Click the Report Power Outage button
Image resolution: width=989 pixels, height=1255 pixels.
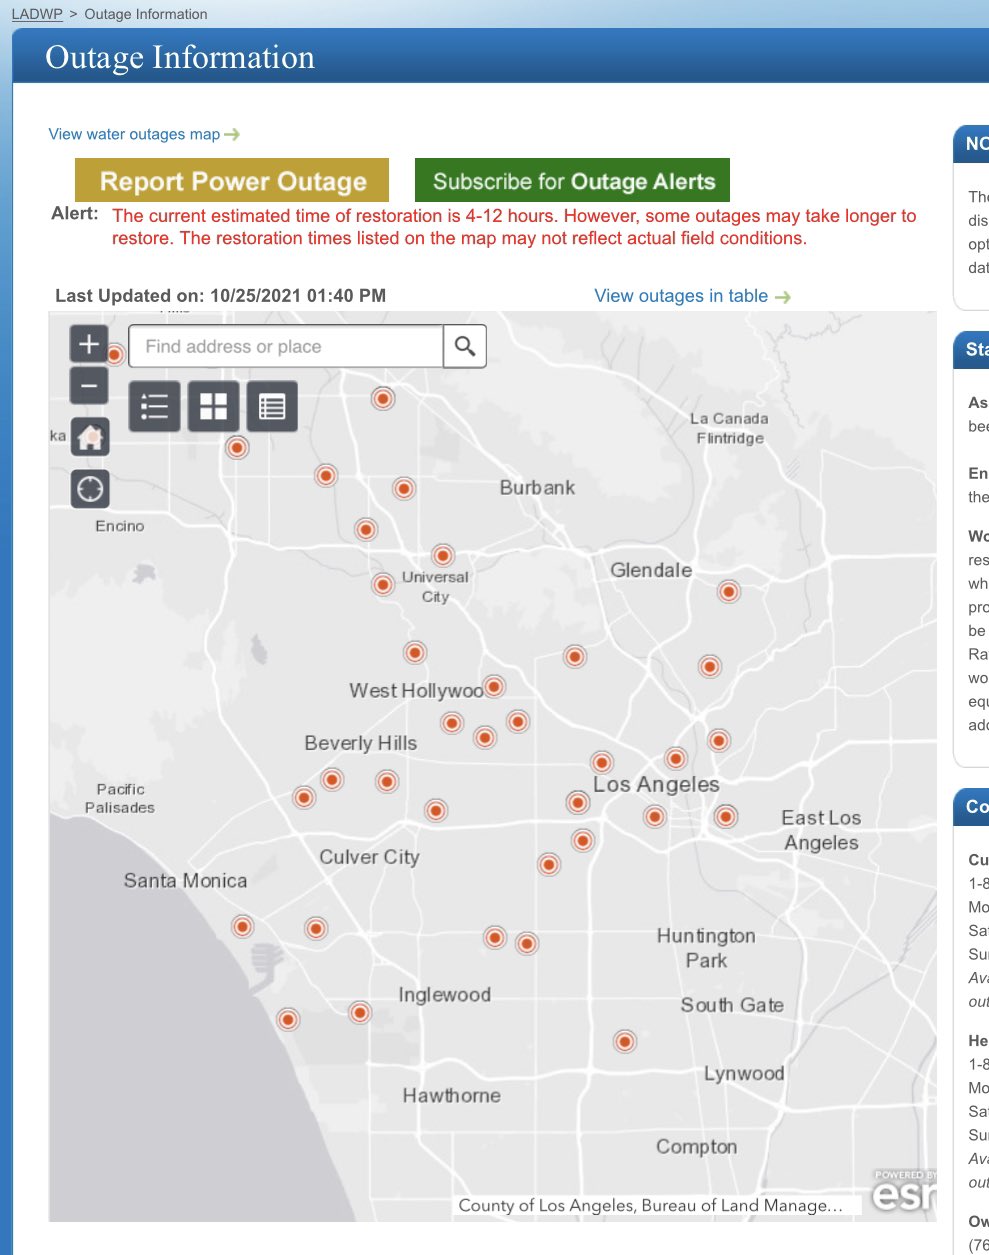232,181
